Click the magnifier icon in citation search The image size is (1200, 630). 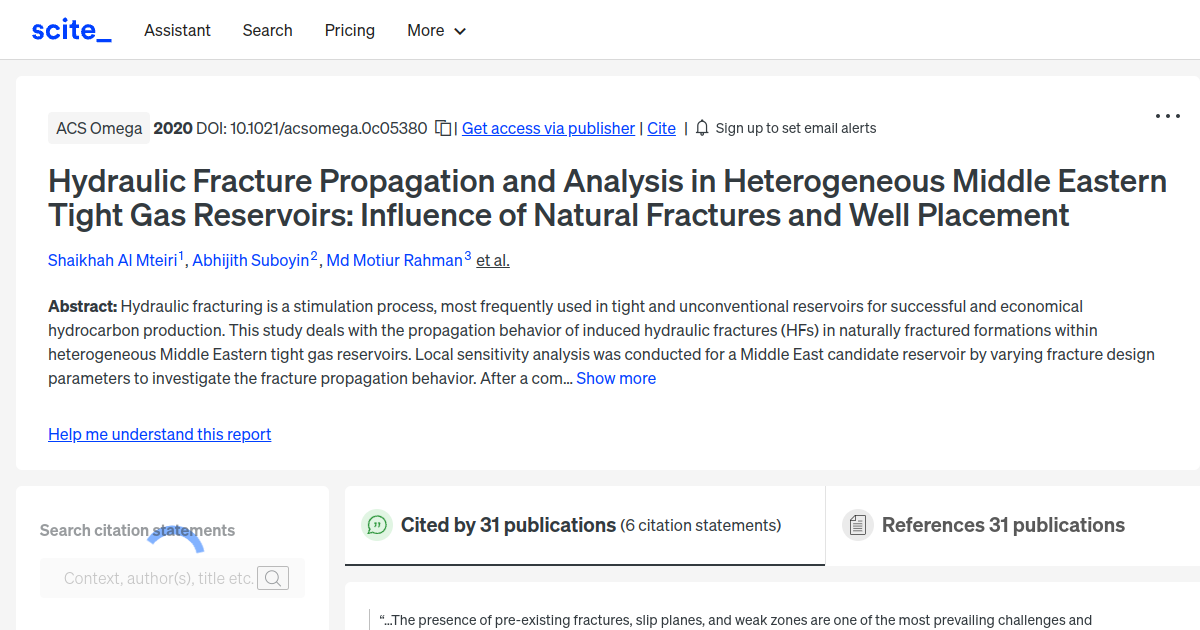[x=273, y=578]
